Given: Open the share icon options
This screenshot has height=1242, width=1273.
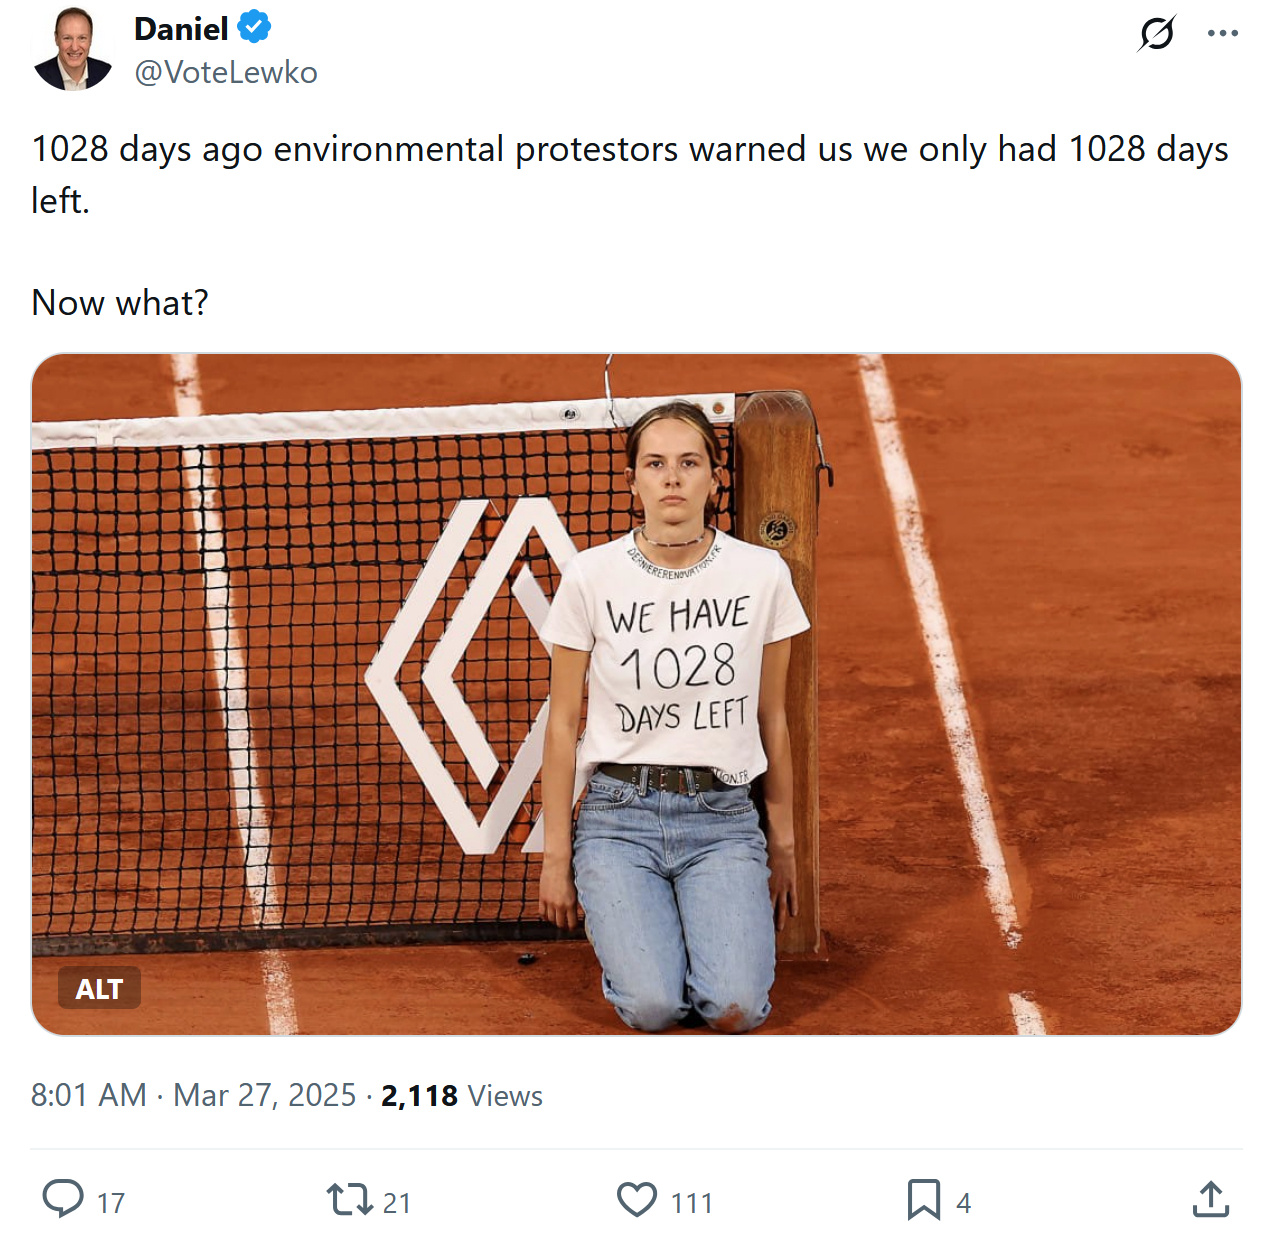Looking at the screenshot, I should point(1210,1199).
